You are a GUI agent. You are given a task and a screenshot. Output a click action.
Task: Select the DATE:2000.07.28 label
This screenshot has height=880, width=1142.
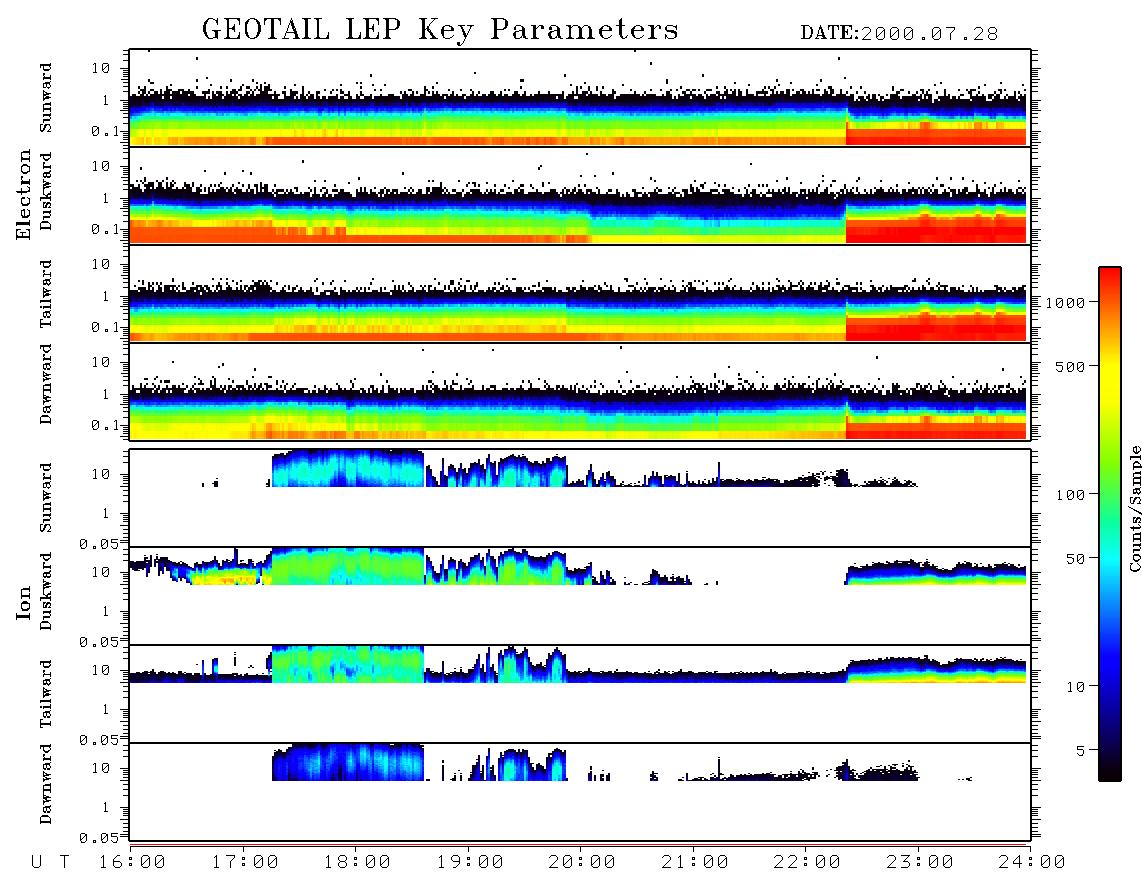[899, 34]
